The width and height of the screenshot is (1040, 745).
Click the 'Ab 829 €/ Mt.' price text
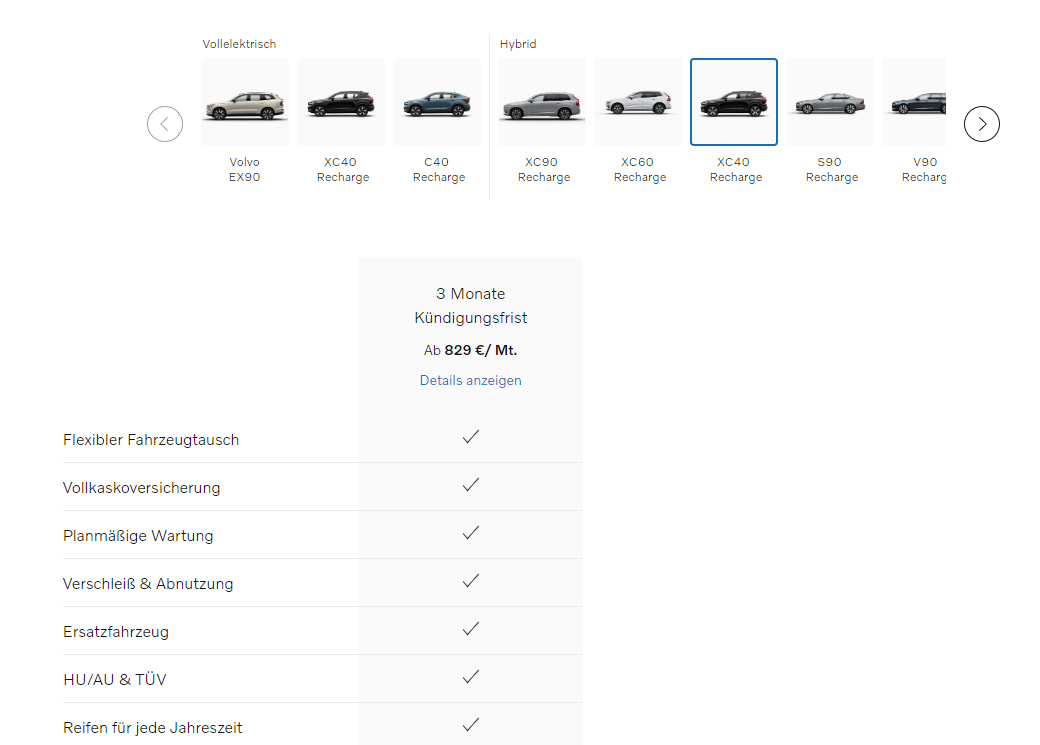pyautogui.click(x=470, y=350)
